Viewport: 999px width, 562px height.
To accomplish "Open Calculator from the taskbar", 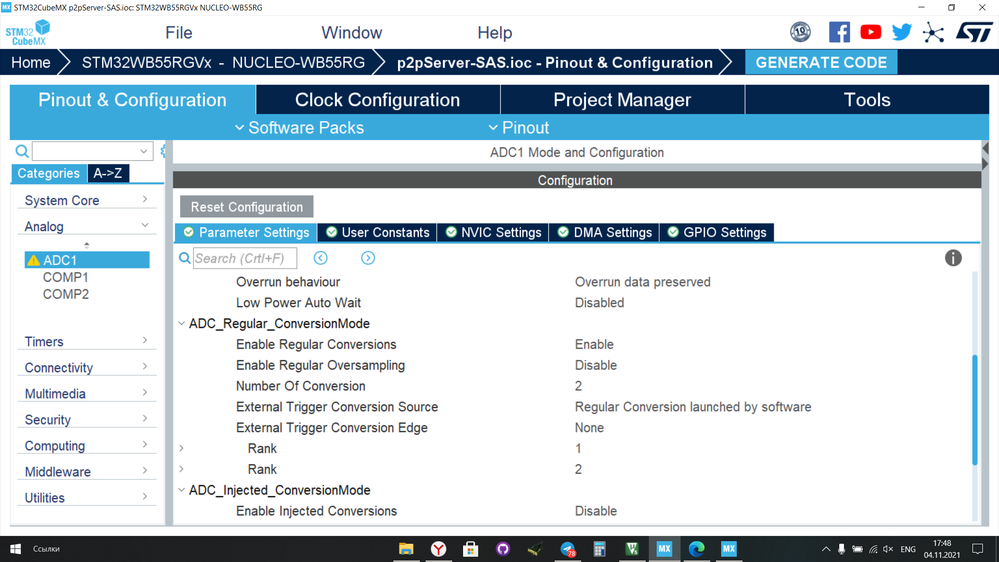I will click(600, 549).
